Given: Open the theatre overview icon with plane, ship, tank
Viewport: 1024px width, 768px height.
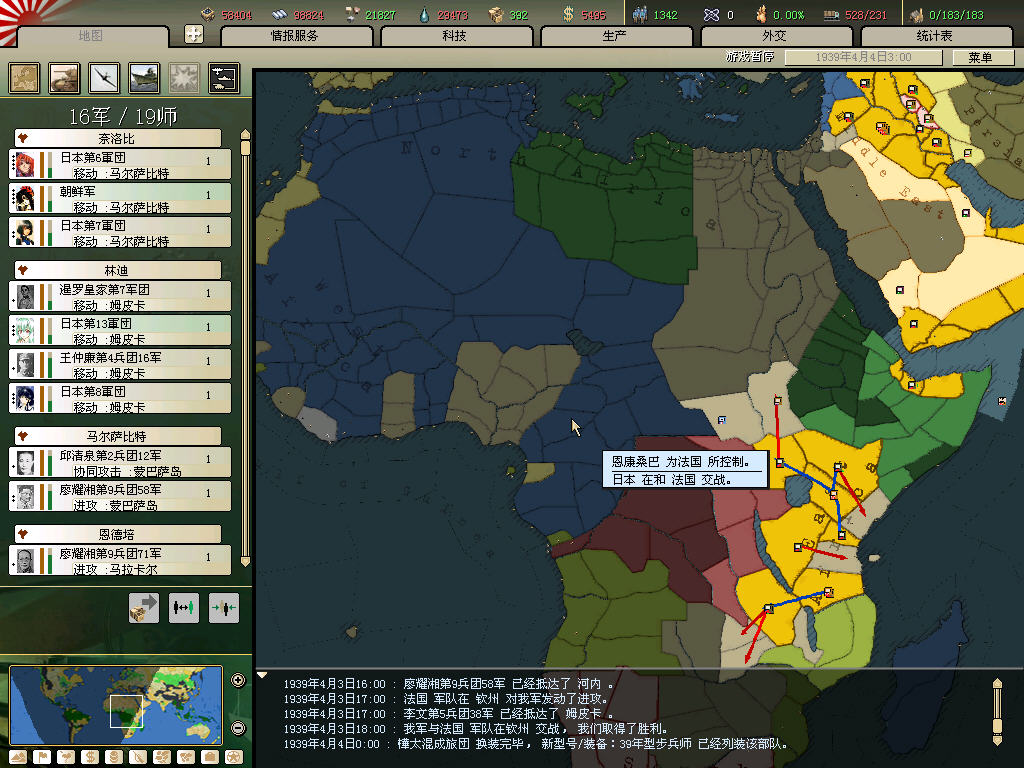Looking at the screenshot, I should click(x=224, y=78).
